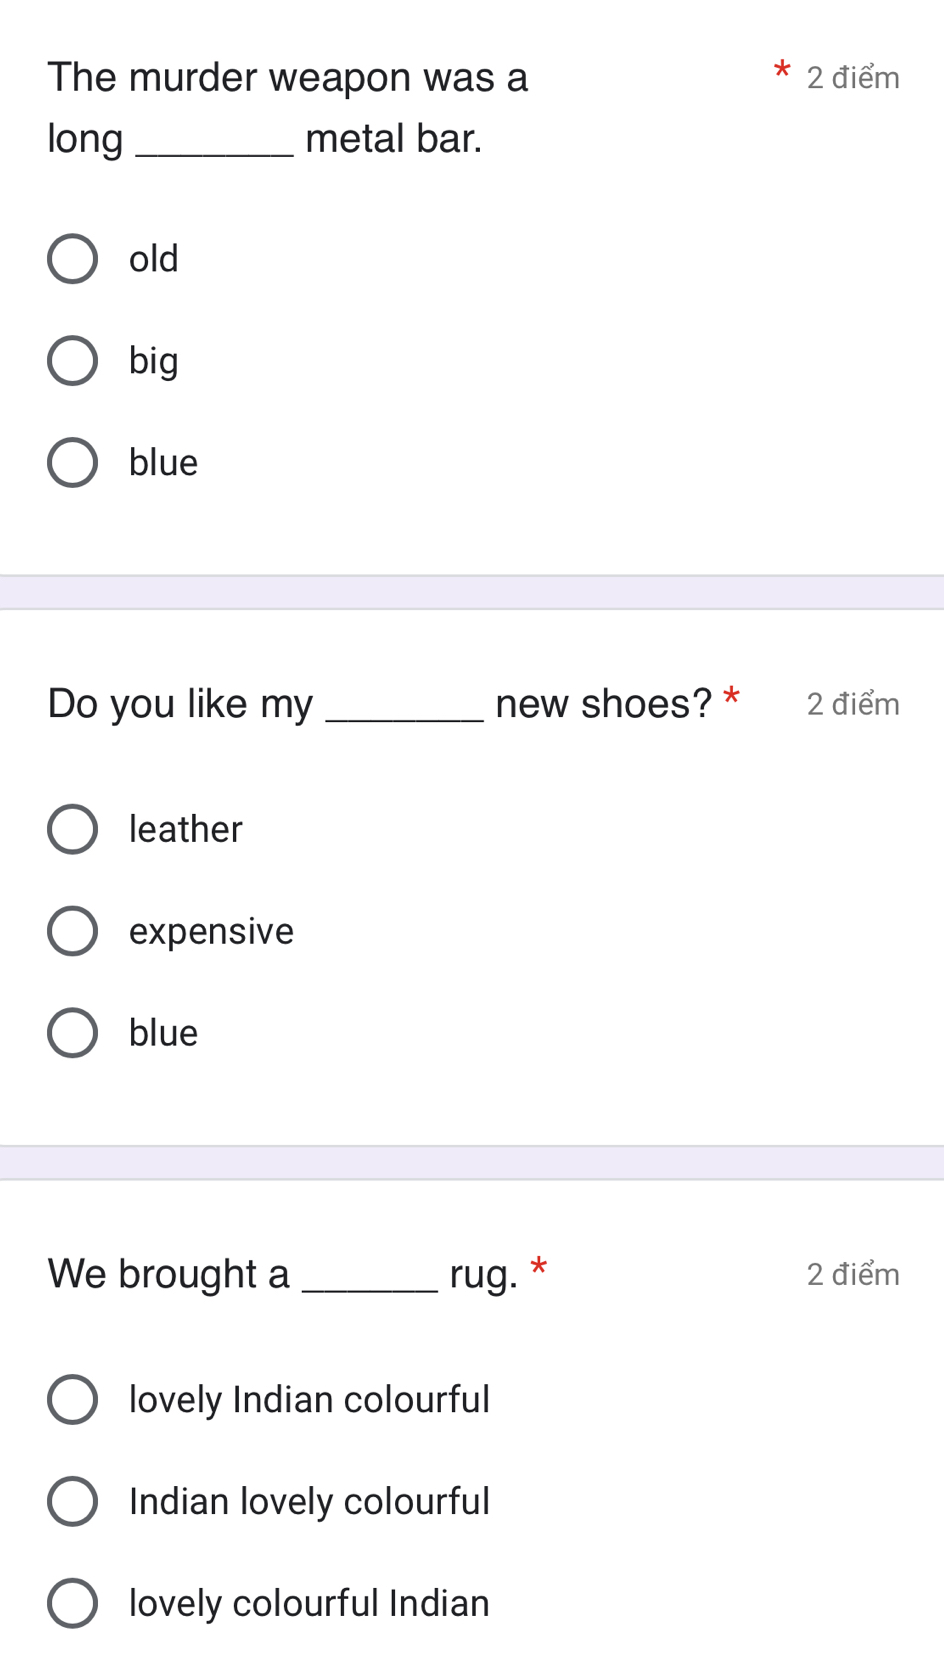Image resolution: width=944 pixels, height=1678 pixels.
Task: Click the 'Do you like my' question text
Action: pyautogui.click(x=180, y=705)
